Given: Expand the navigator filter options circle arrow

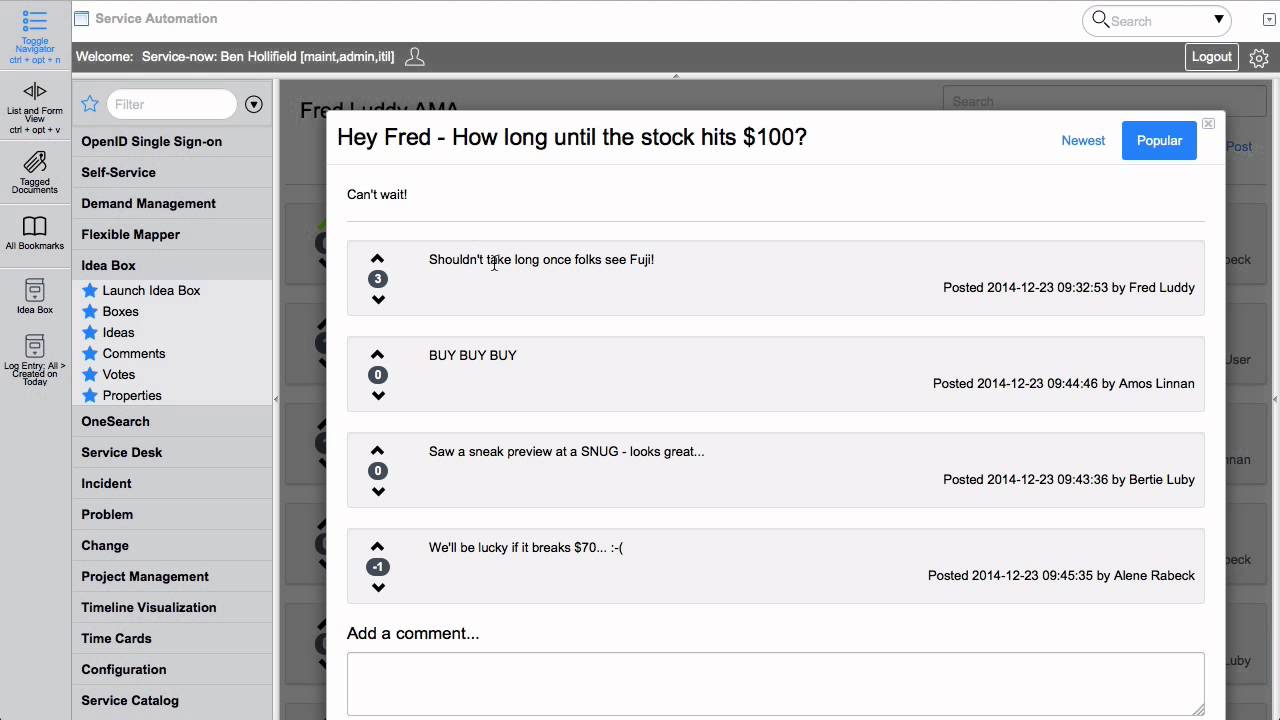Looking at the screenshot, I should pos(254,104).
